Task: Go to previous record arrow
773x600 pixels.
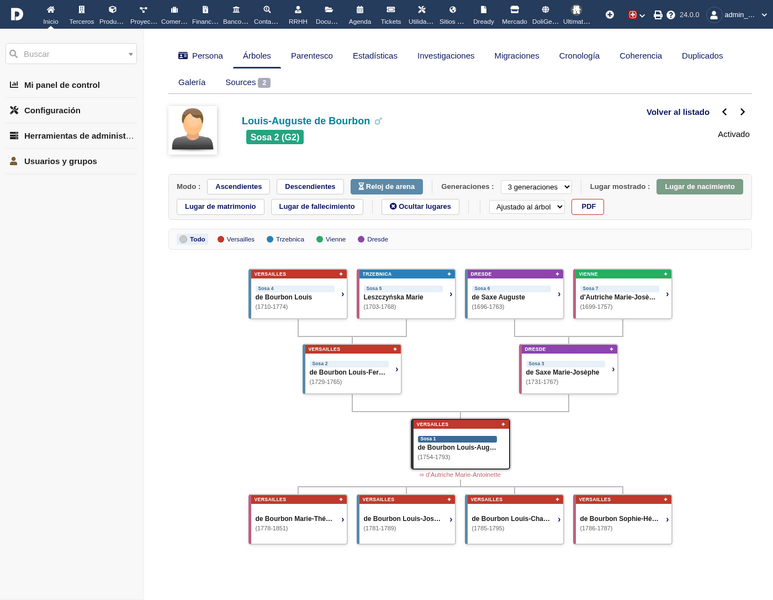Action: pyautogui.click(x=724, y=112)
